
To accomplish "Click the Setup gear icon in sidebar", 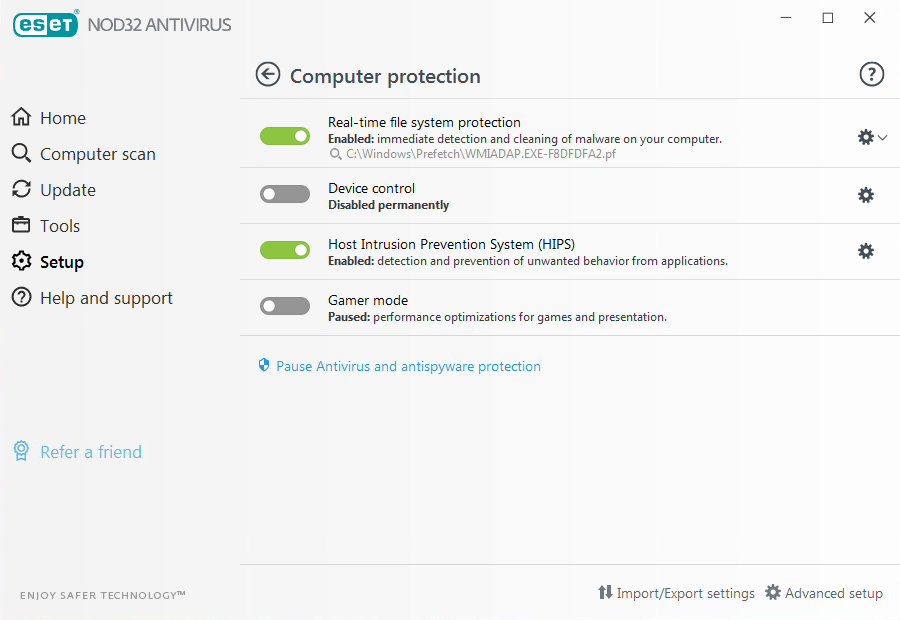I will coord(20,261).
